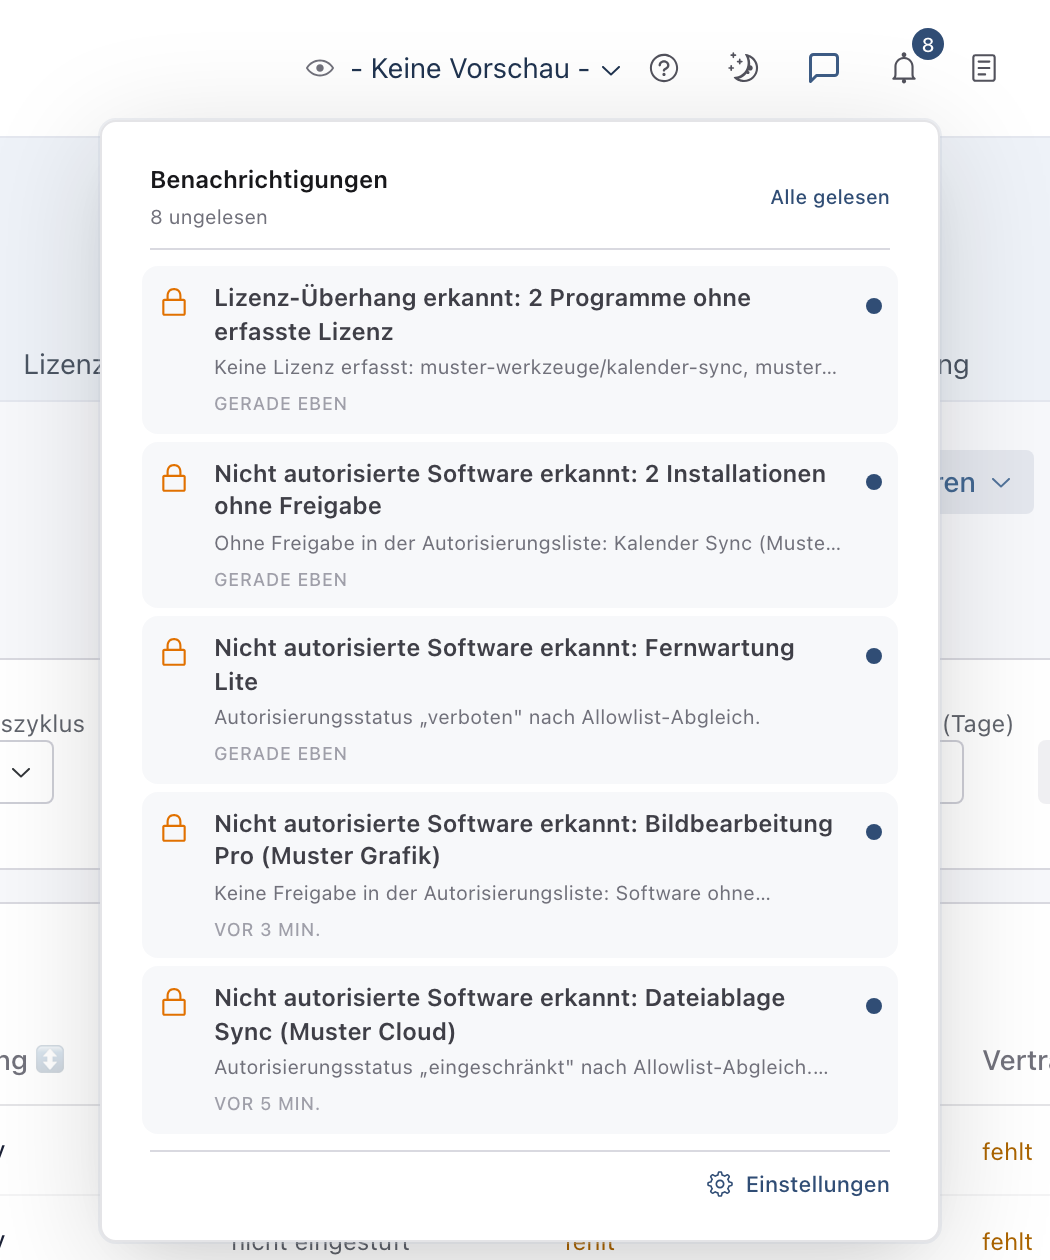Screen dimensions: 1050x1260
Task: Click the Benachrichtigungen heading
Action: [269, 180]
